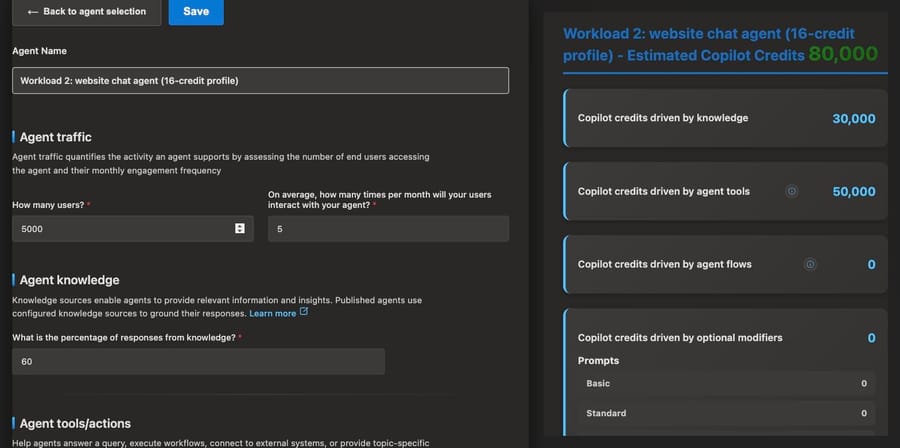Click the Copilot credits driven by knowledge card
Image resolution: width=900 pixels, height=448 pixels.
coord(726,118)
